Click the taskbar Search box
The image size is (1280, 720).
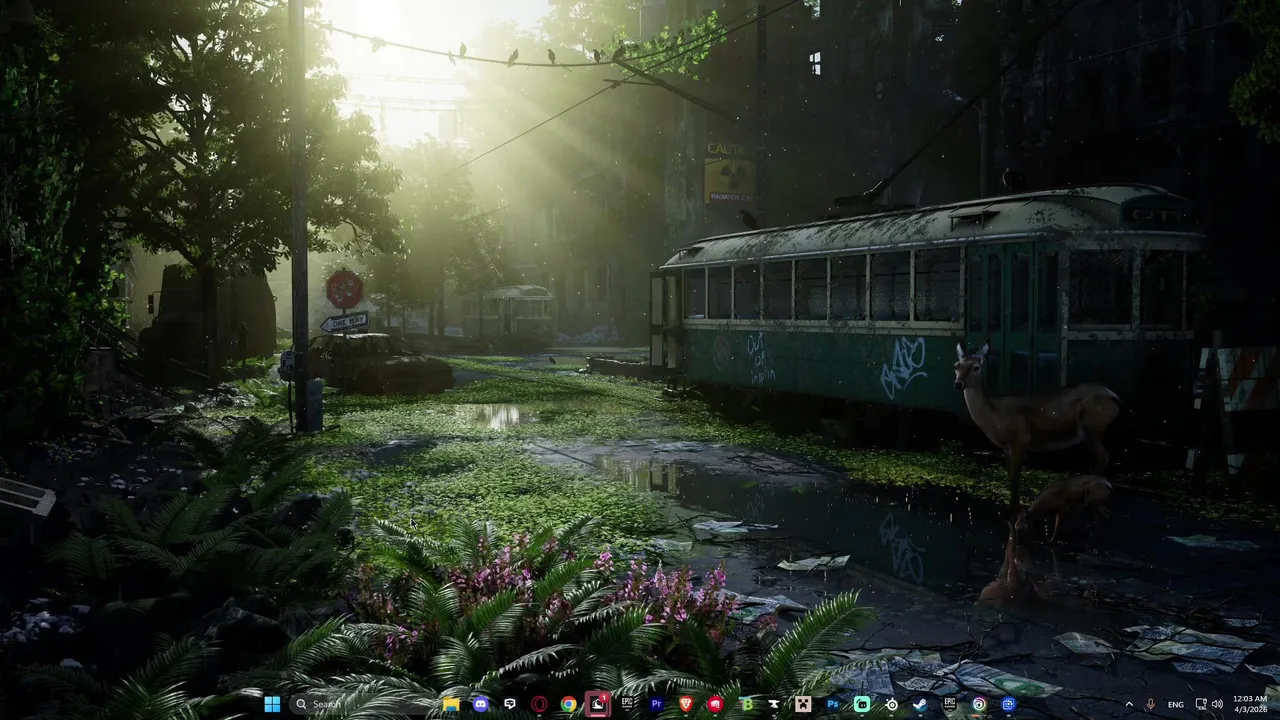coord(360,704)
